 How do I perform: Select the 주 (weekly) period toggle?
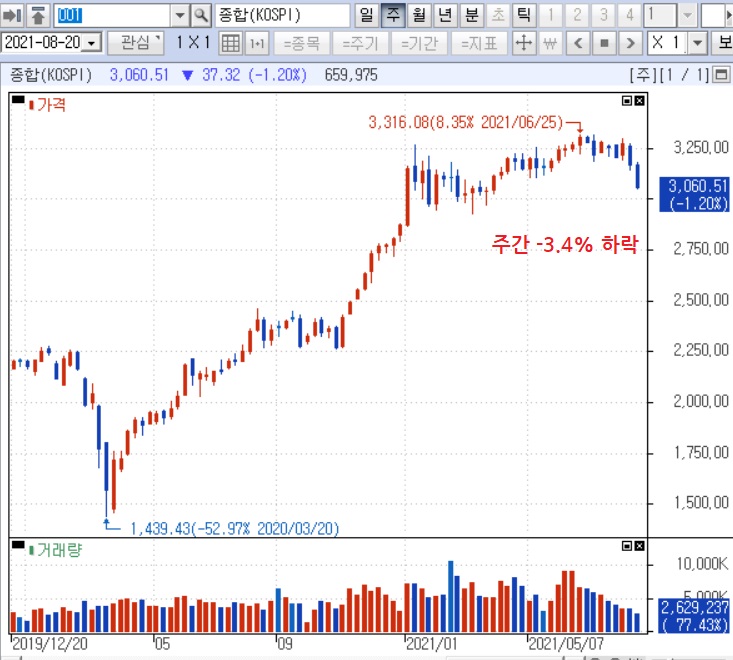point(393,15)
